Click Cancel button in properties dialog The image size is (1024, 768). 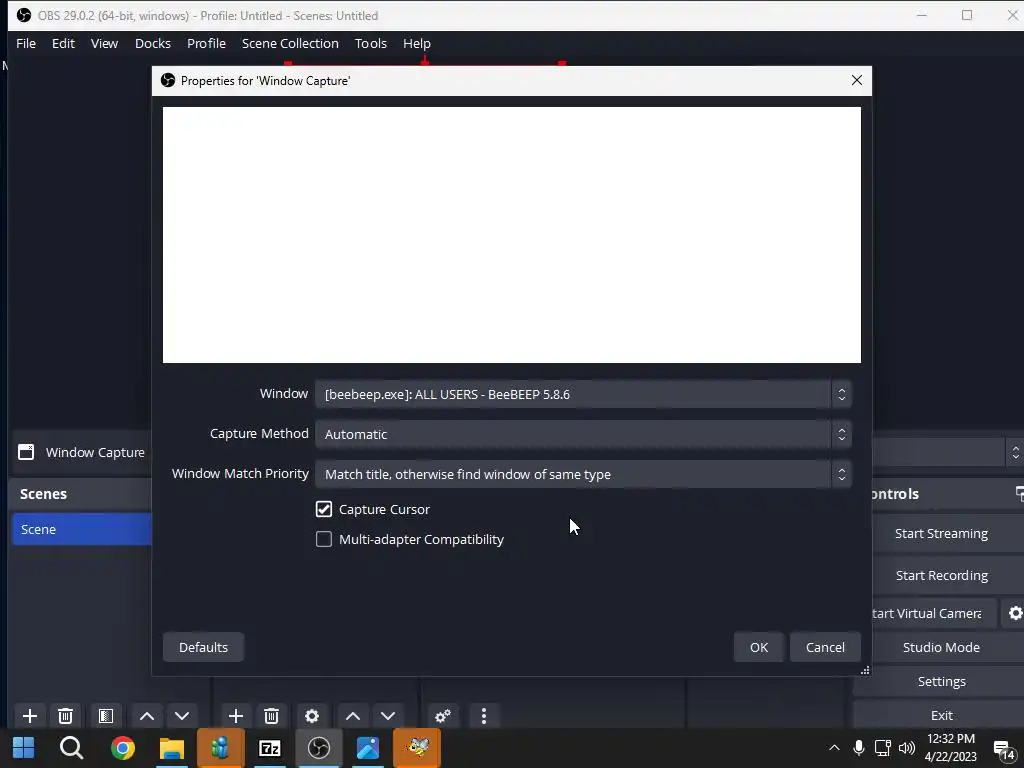point(825,647)
